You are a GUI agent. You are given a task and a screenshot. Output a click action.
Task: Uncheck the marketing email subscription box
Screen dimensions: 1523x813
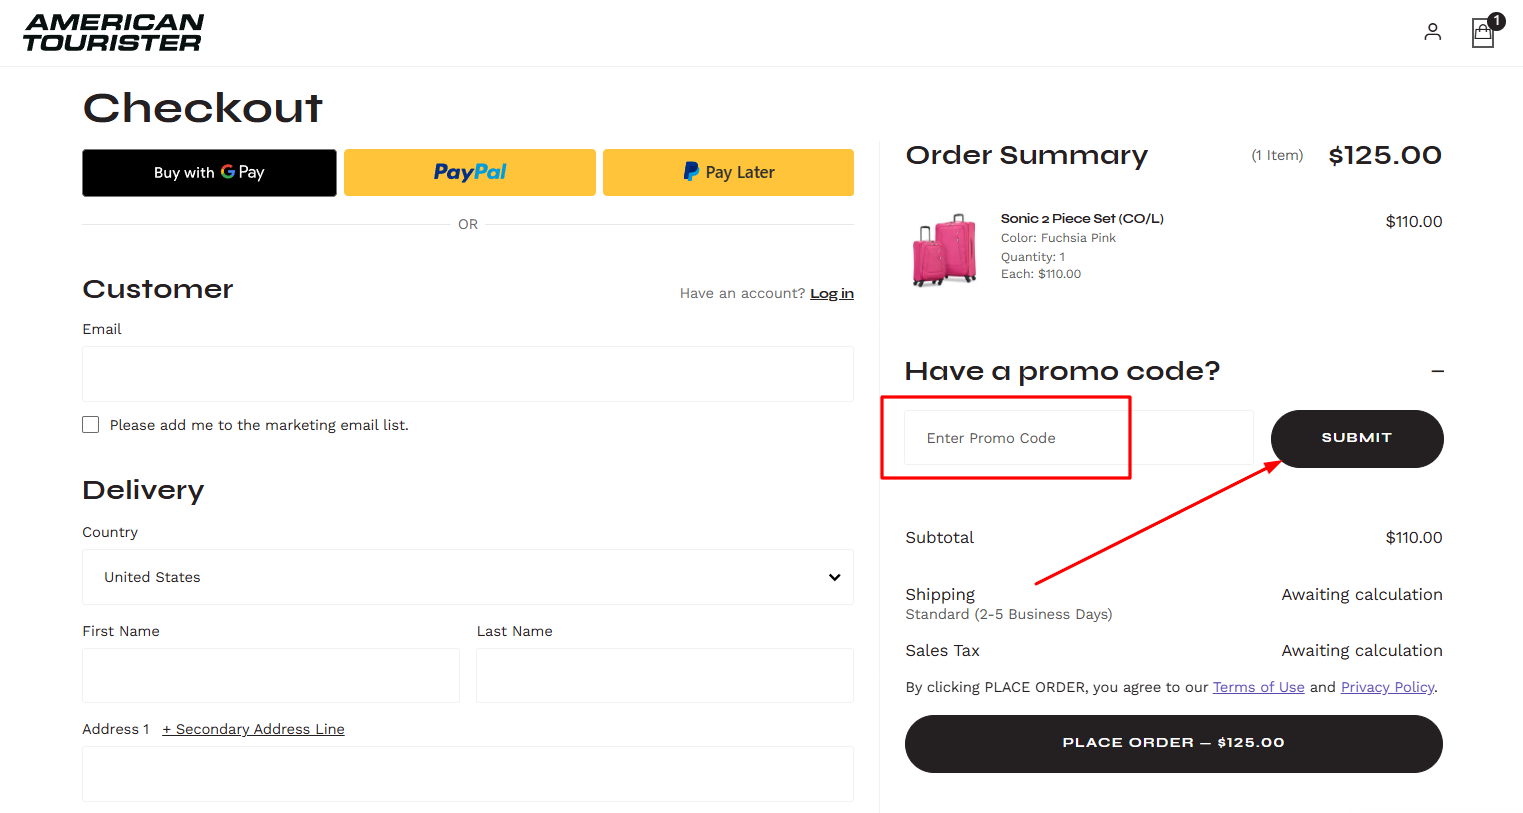tap(90, 424)
